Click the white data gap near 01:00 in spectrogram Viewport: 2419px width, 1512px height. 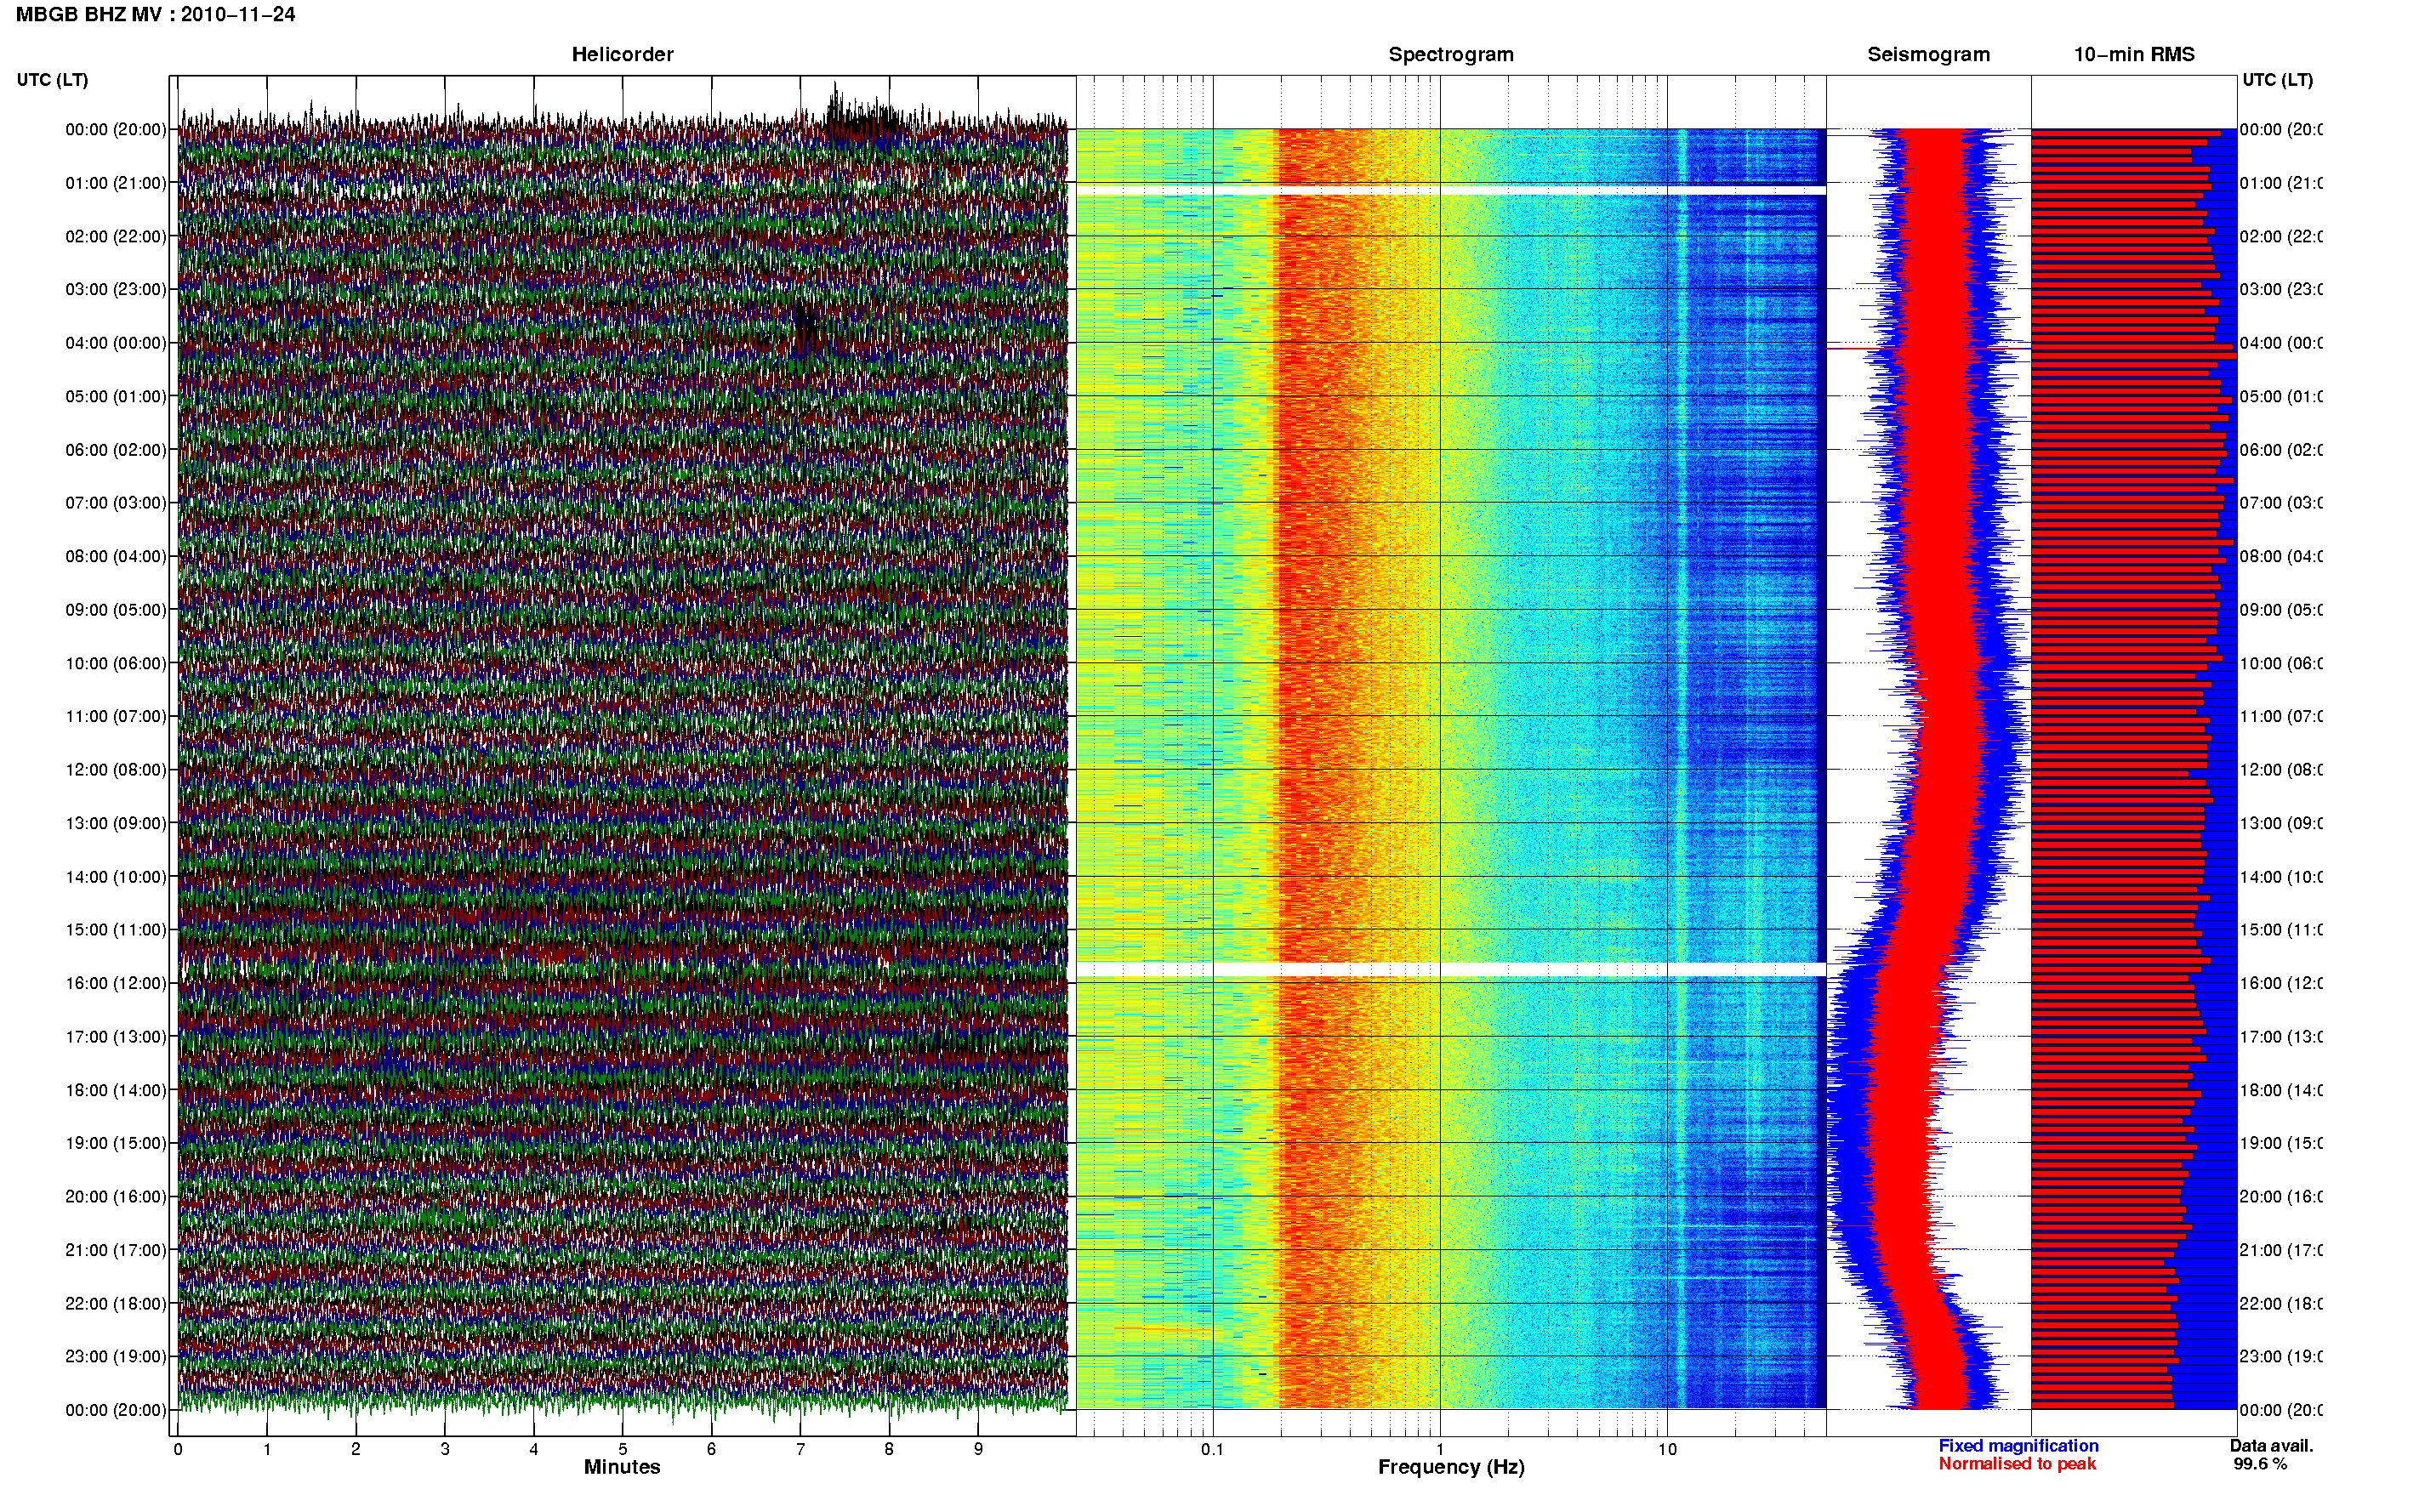(1451, 190)
